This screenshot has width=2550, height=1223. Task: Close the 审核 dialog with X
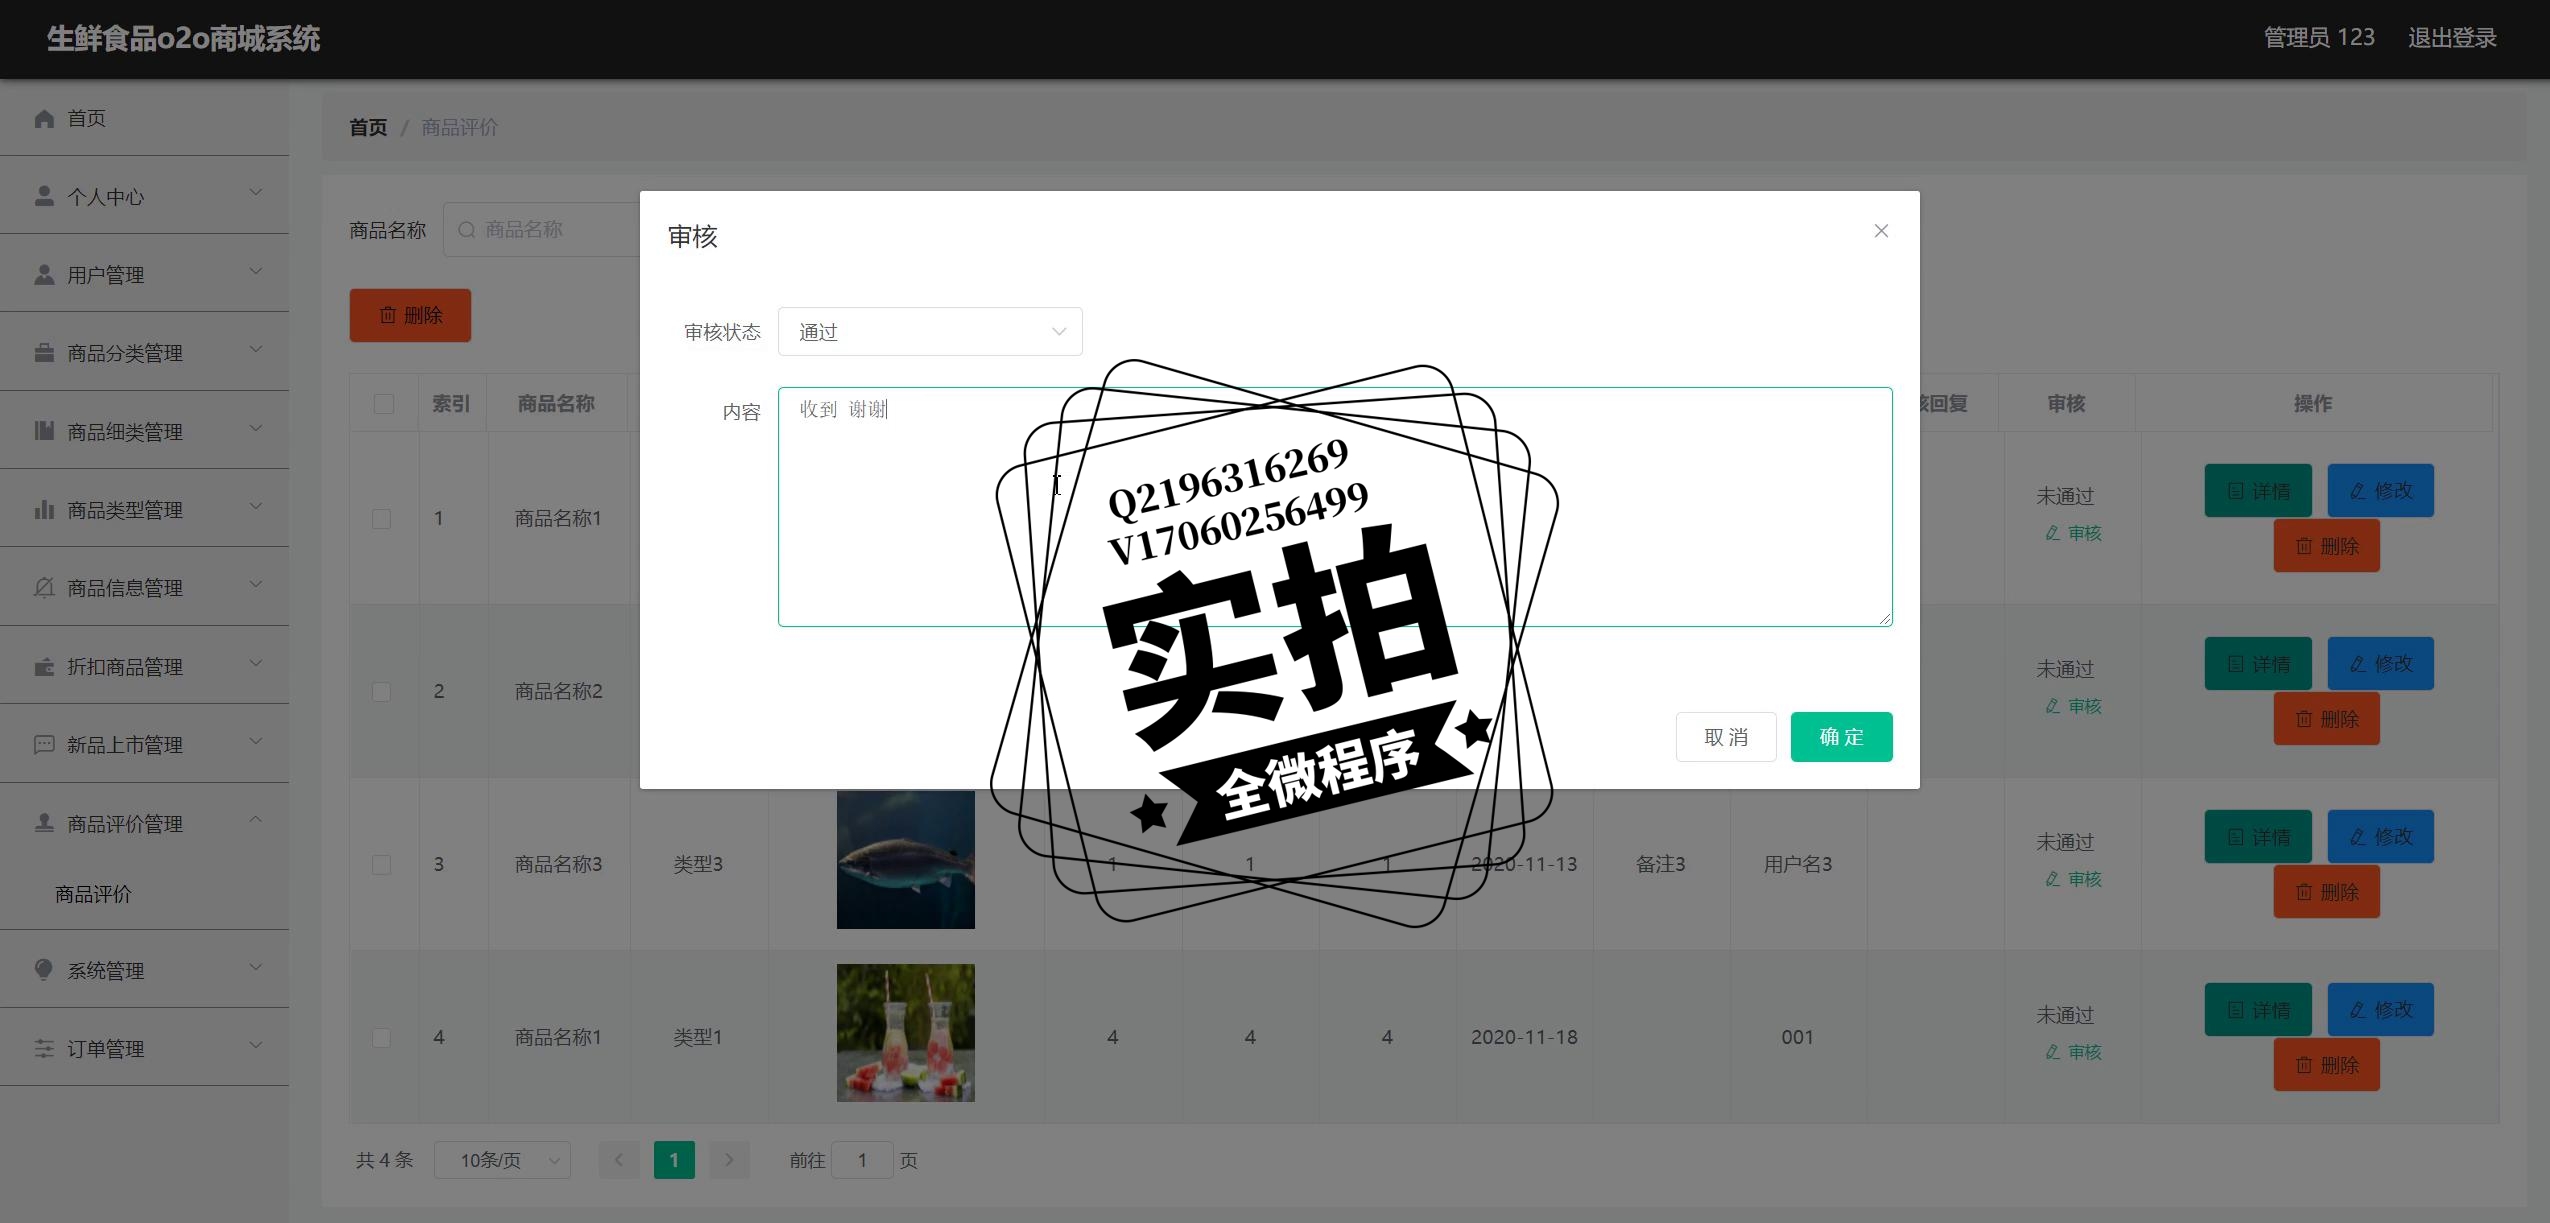click(1881, 231)
